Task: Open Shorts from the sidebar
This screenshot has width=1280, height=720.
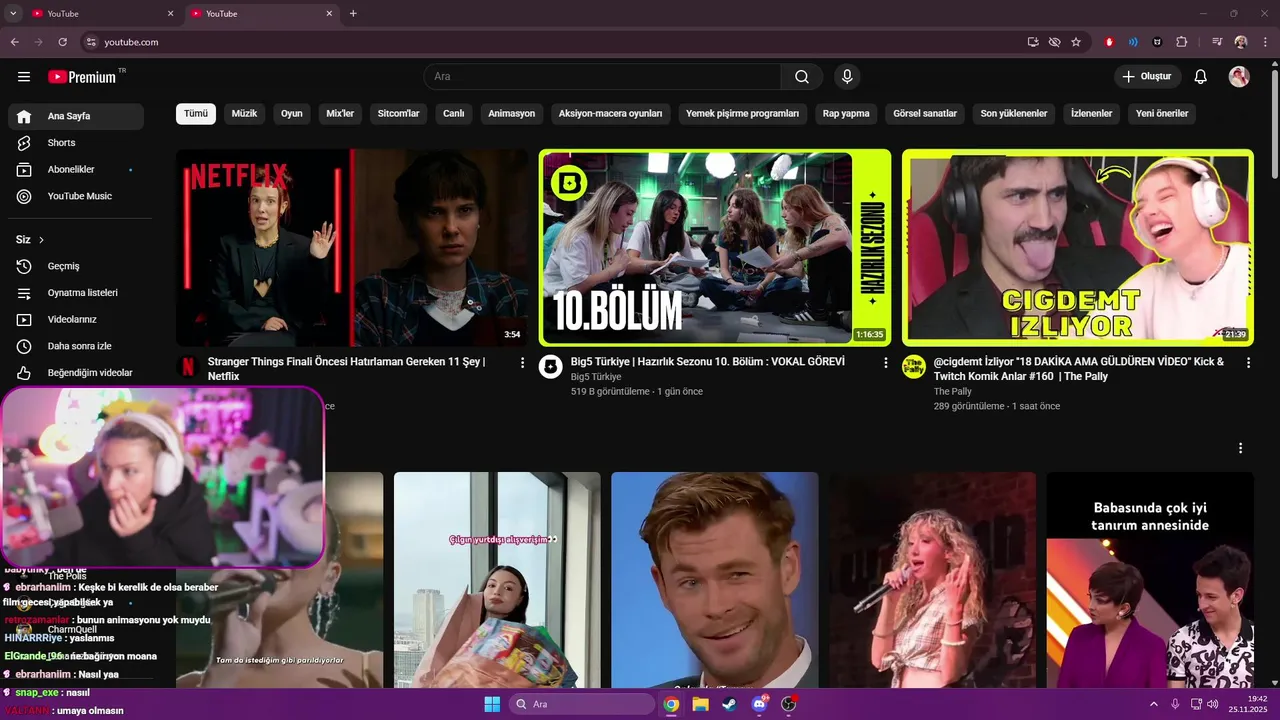Action: (76, 143)
